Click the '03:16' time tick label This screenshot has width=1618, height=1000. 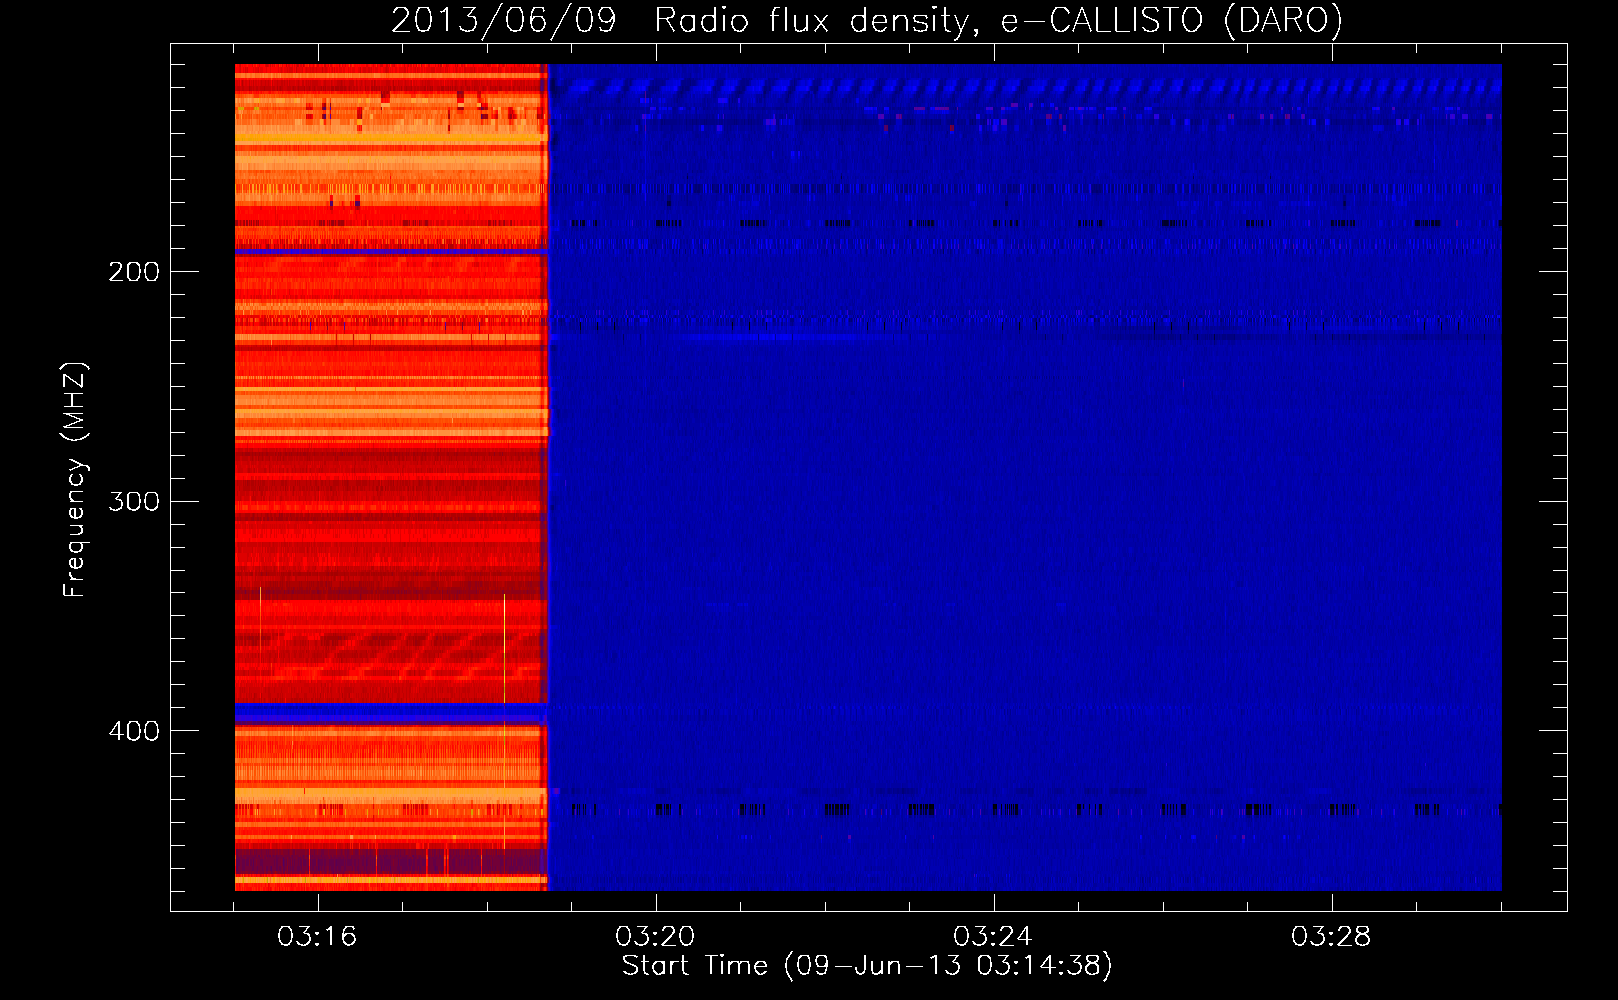tap(317, 937)
